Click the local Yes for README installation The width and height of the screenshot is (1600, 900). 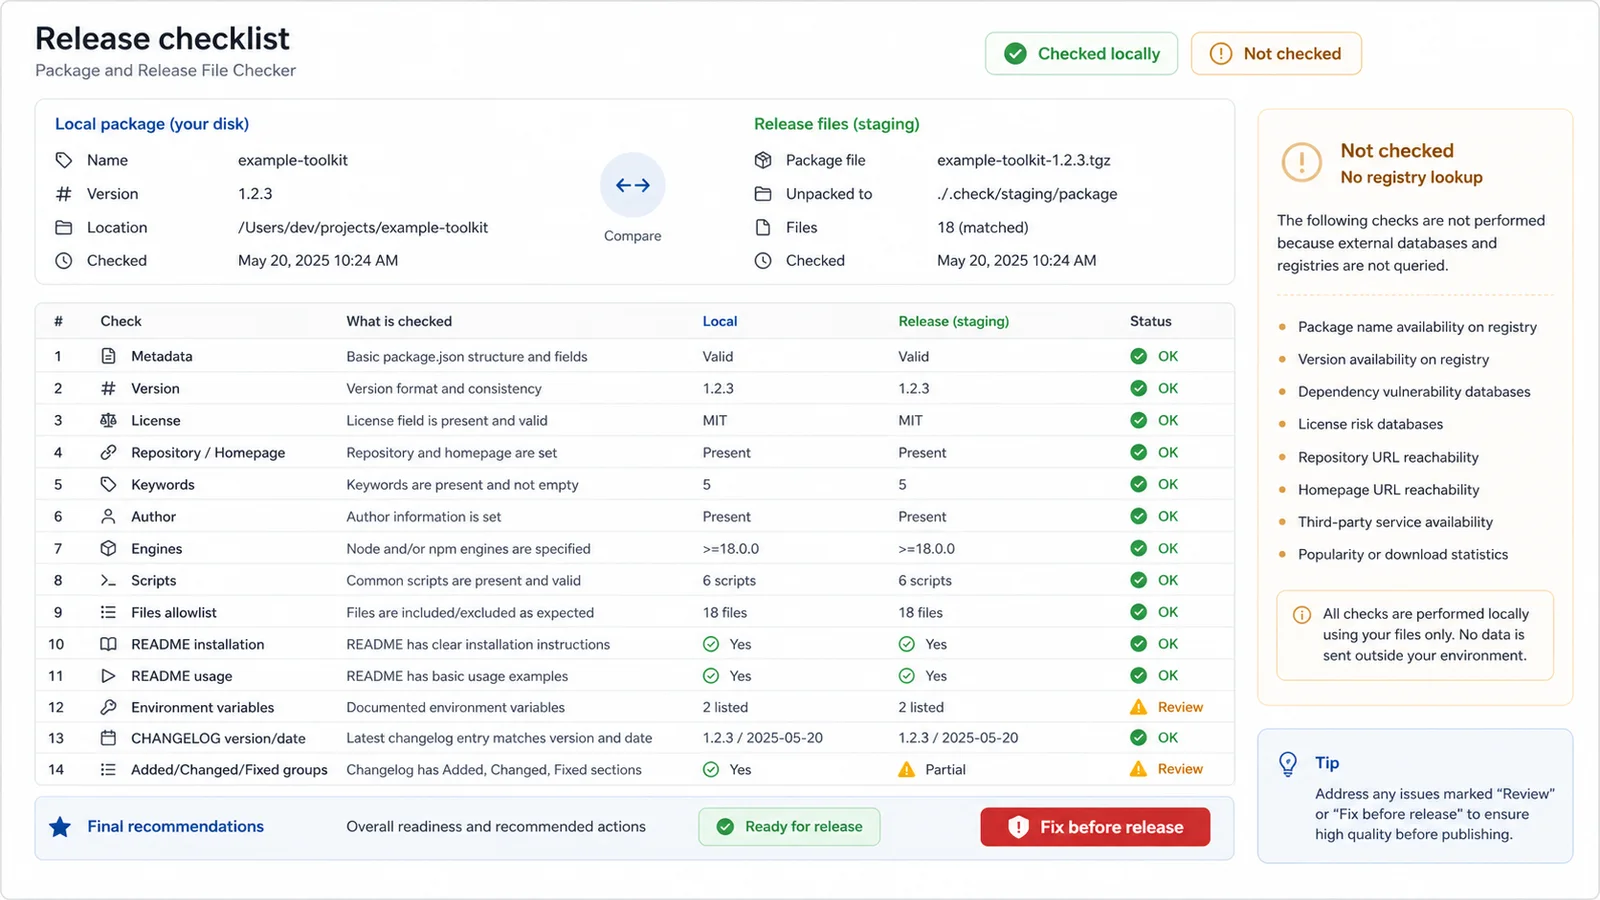[x=727, y=644]
